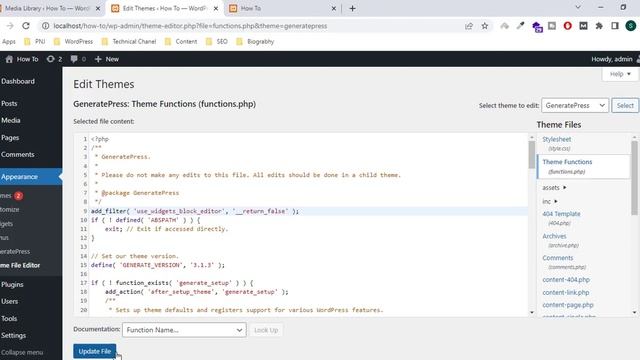The width and height of the screenshot is (640, 360).
Task: Open the content-link.php file
Action: pos(566,293)
